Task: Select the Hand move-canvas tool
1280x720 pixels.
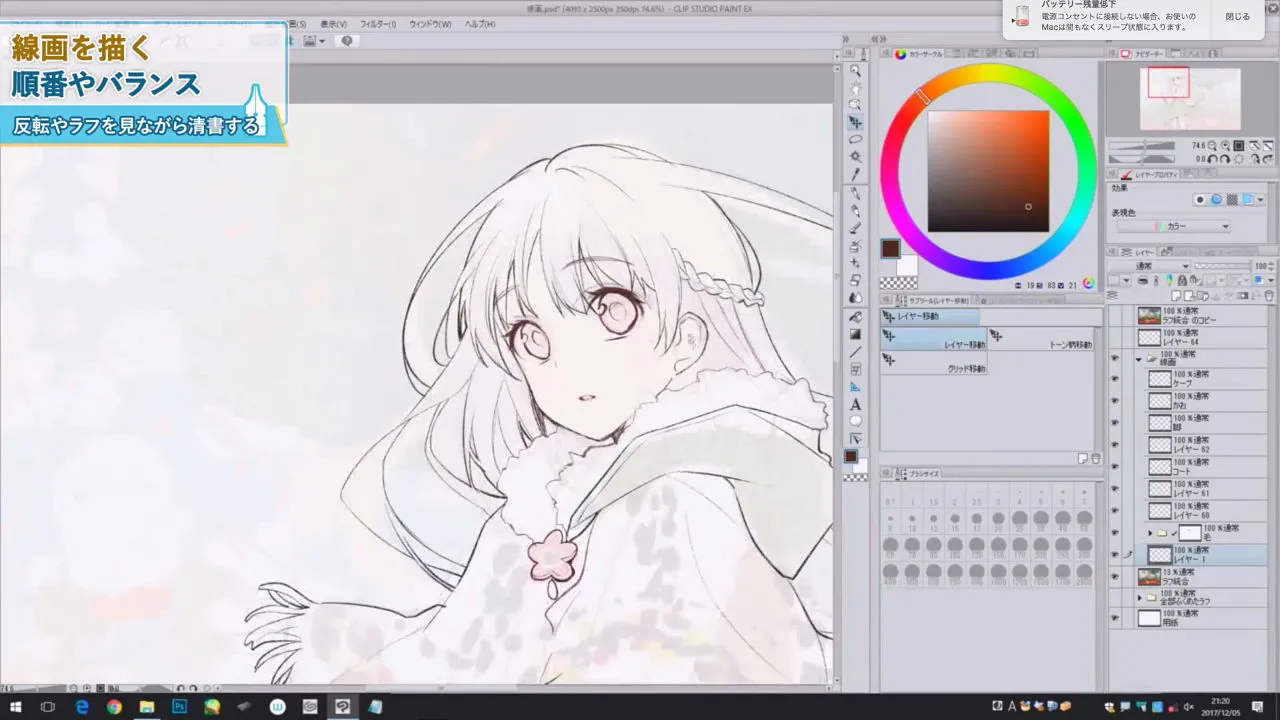Action: pos(855,87)
